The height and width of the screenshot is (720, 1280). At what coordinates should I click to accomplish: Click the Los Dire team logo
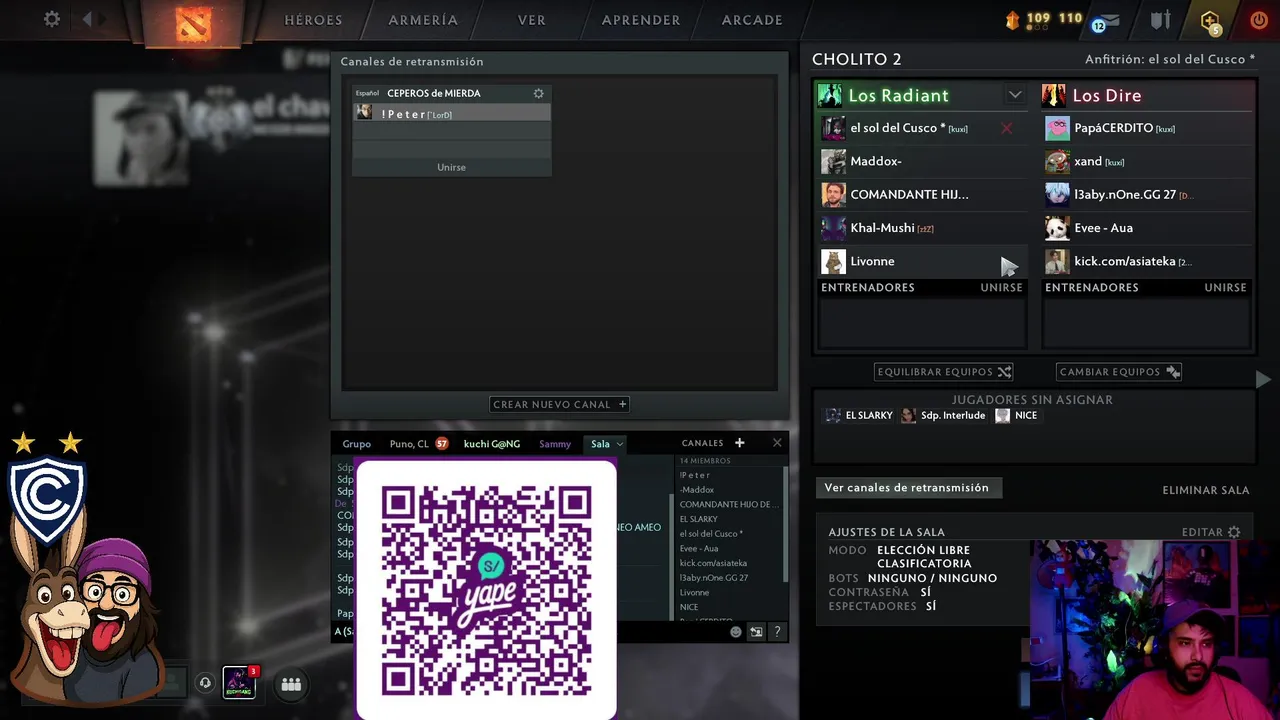1054,95
